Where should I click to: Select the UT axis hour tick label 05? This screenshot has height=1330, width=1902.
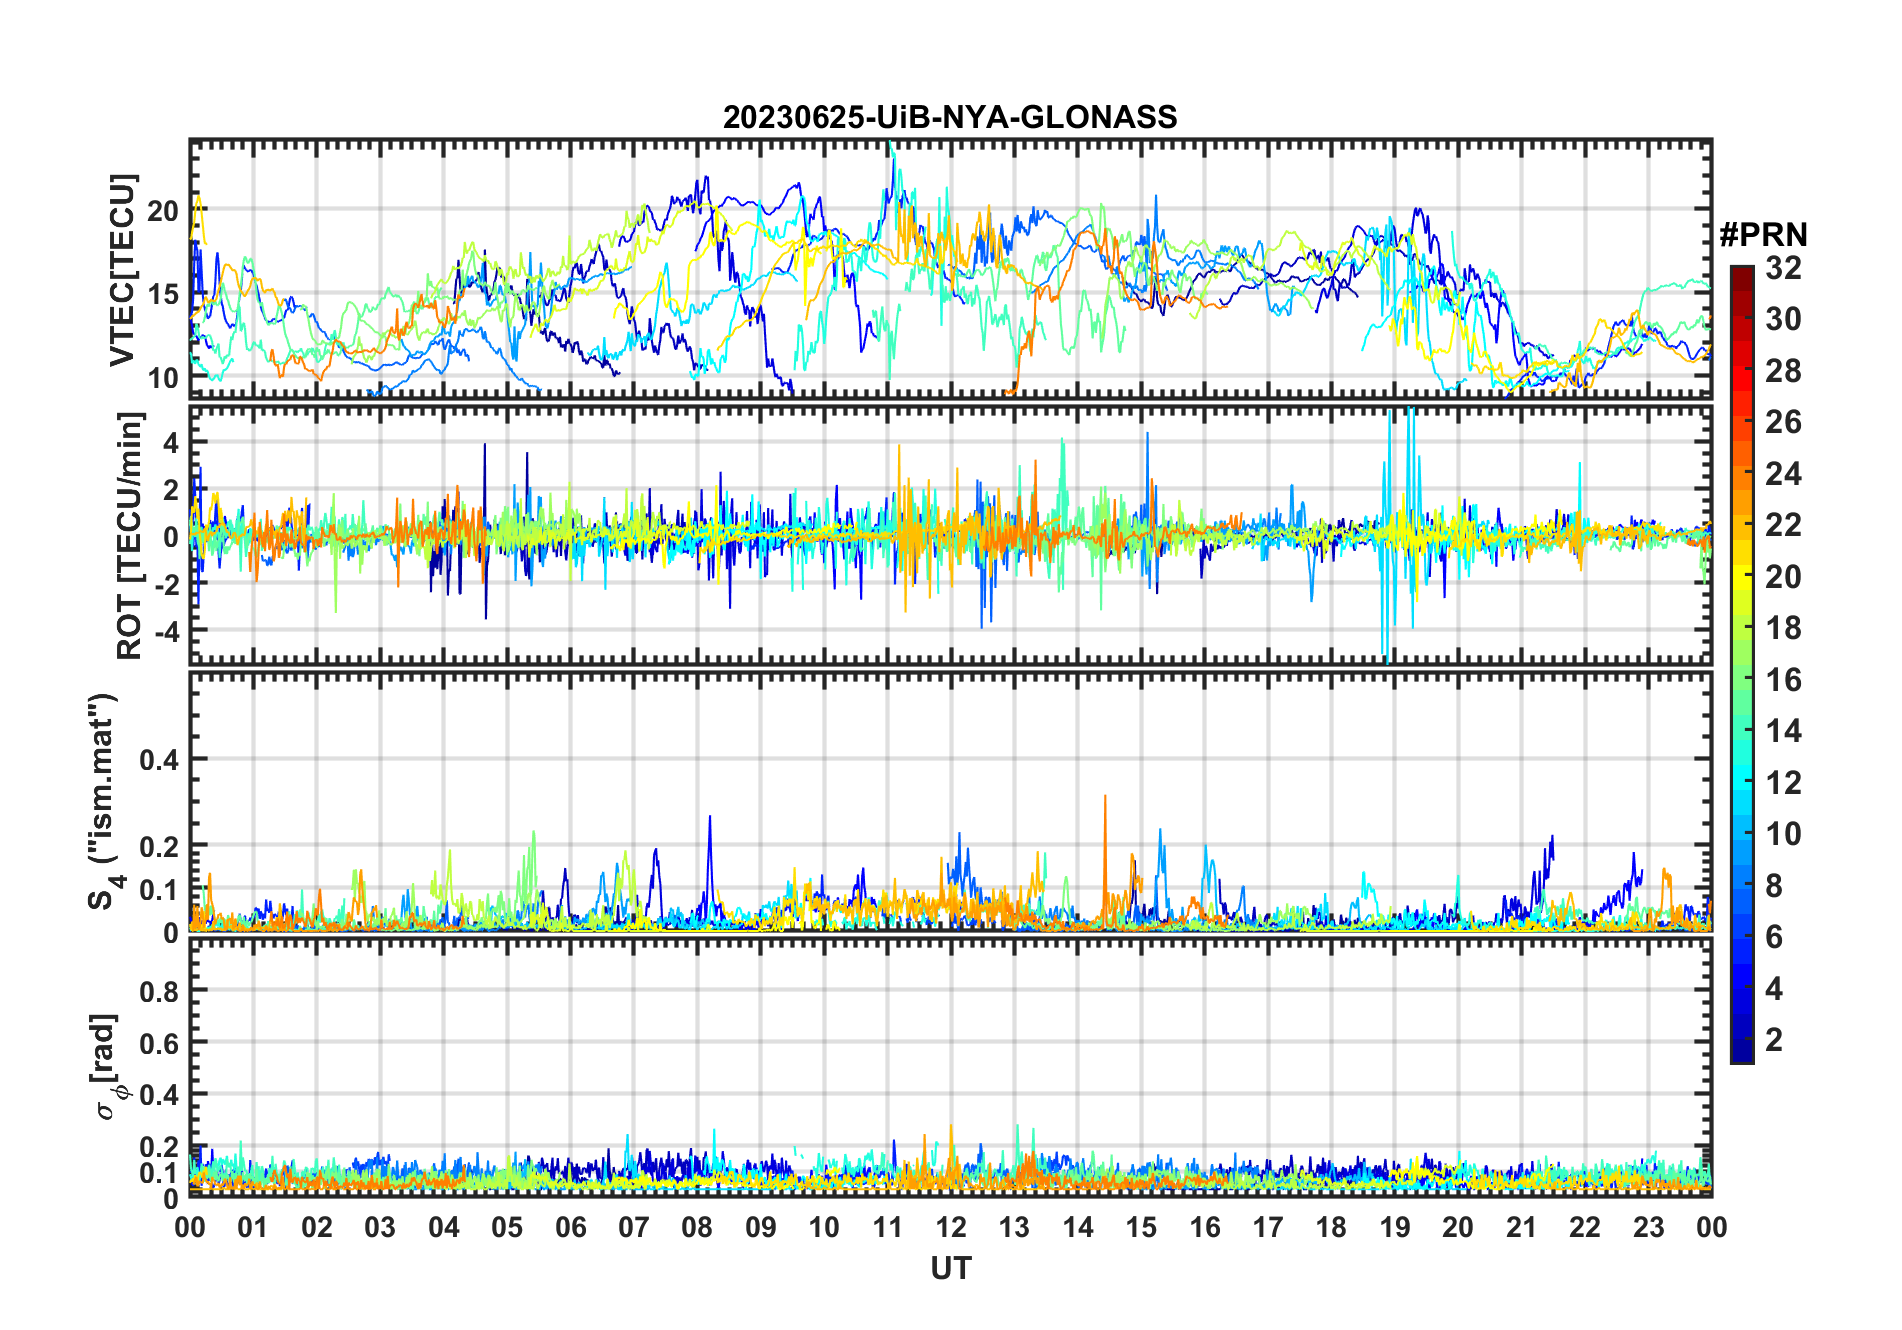pos(507,1227)
